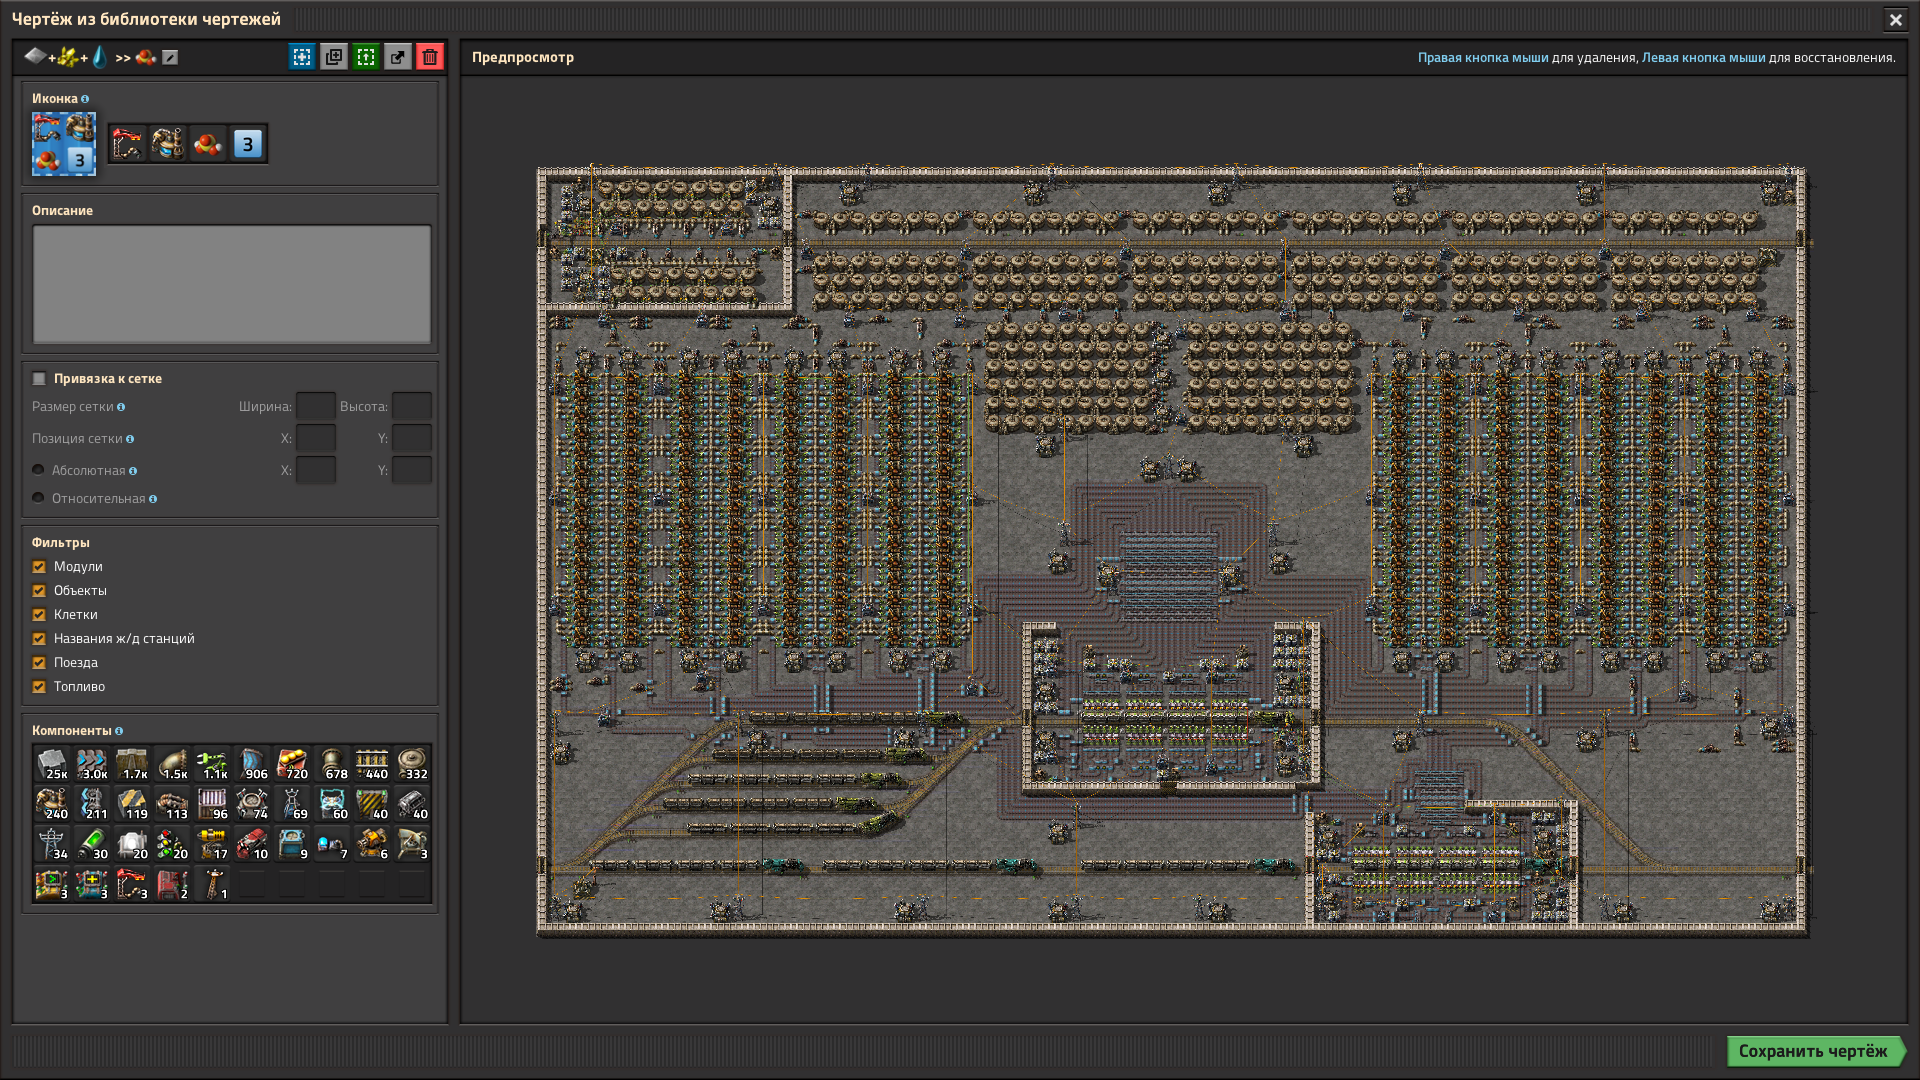Click the blueprint recipe label in header
Viewport: 1920px width, 1080px height.
coord(90,57)
